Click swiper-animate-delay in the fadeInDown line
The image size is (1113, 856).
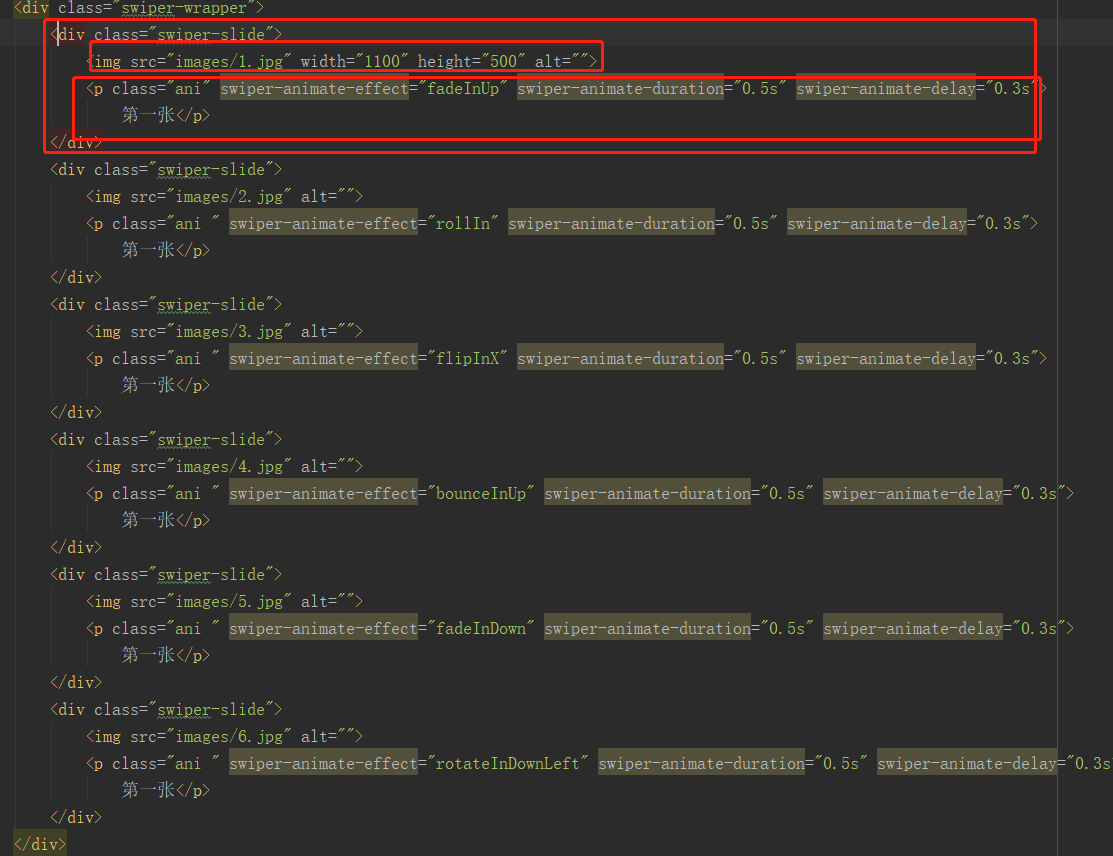pyautogui.click(x=913, y=628)
